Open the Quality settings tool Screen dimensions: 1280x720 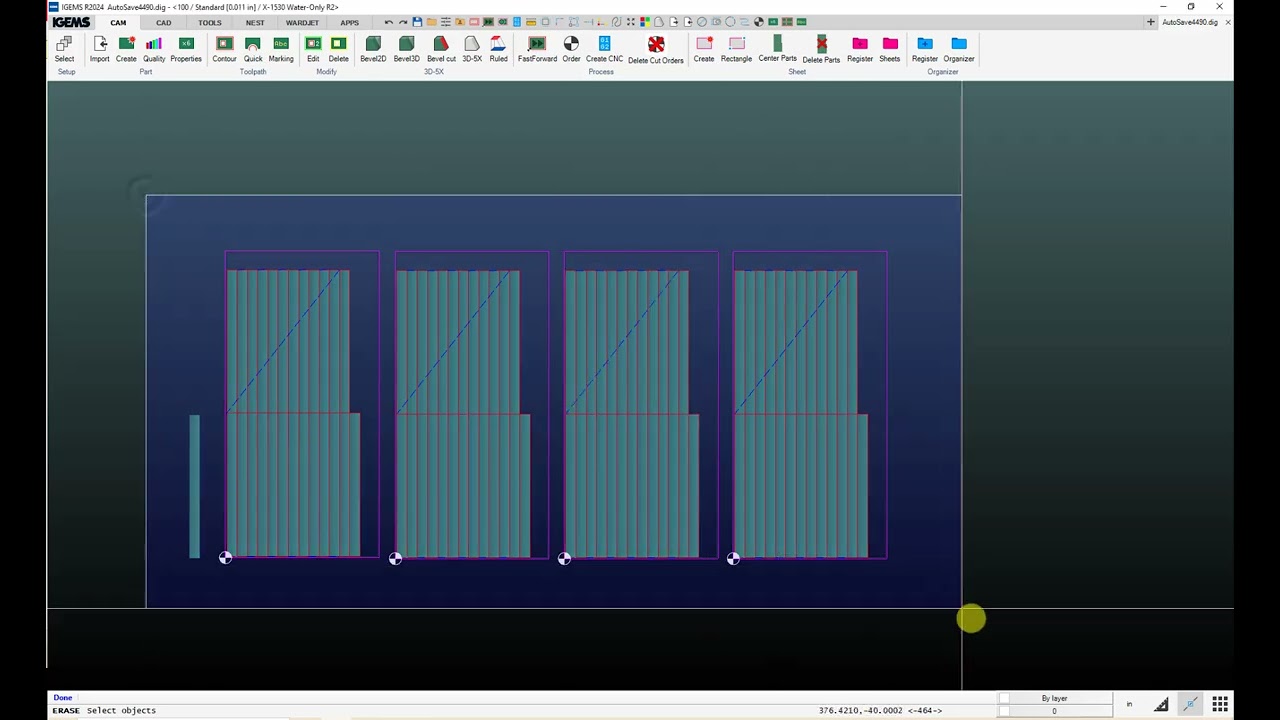click(x=154, y=49)
